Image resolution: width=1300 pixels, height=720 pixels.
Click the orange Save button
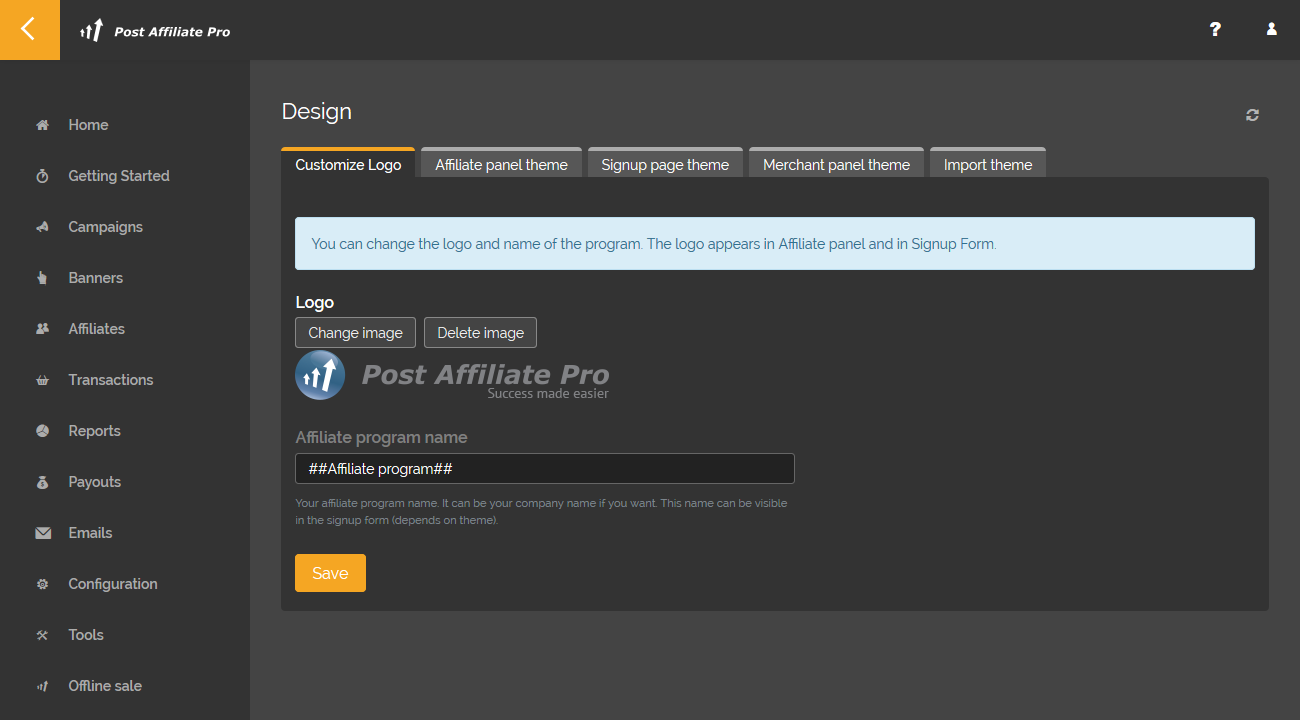pyautogui.click(x=330, y=573)
